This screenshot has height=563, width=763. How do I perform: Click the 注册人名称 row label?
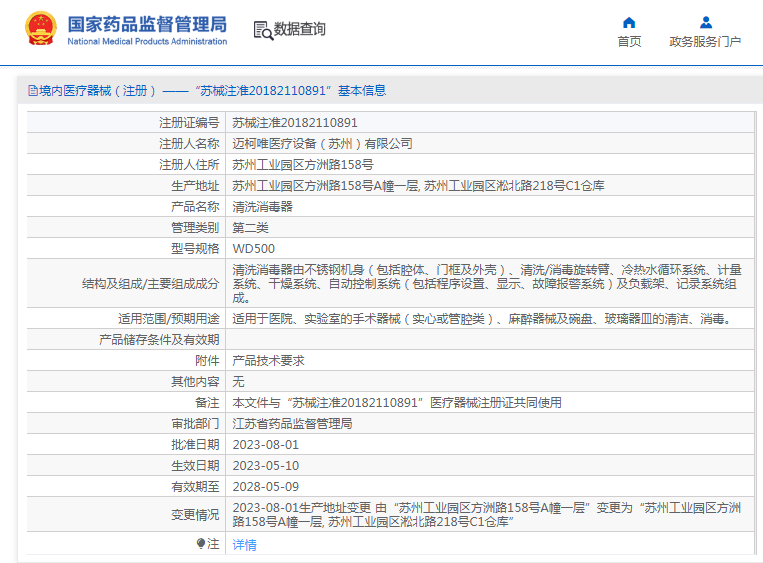pos(189,144)
